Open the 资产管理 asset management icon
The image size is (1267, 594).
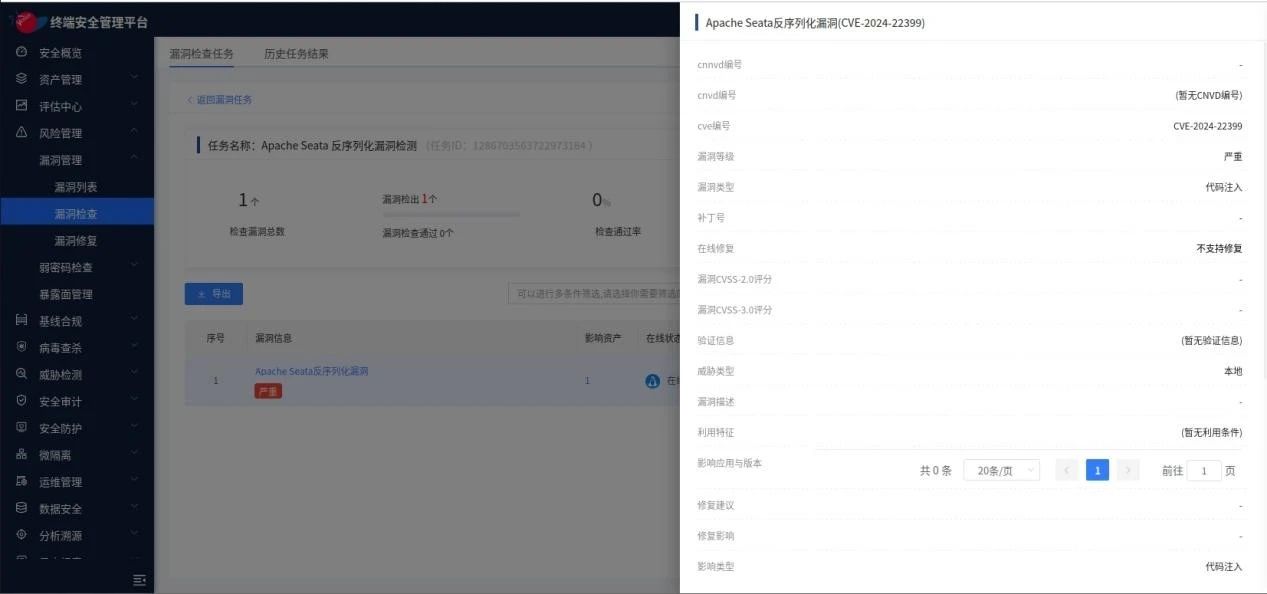tap(22, 79)
